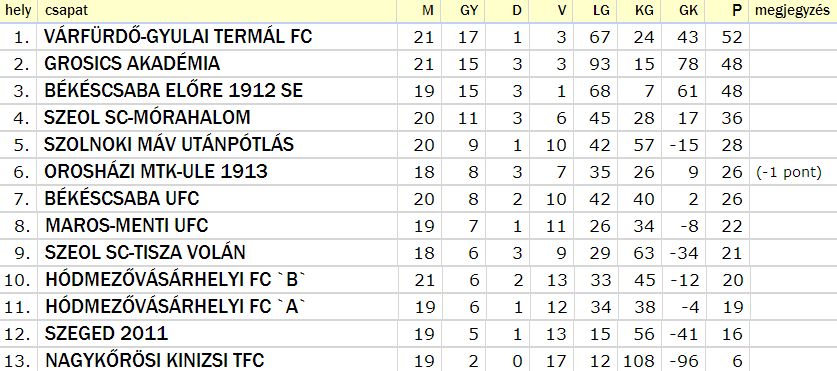
Task: Select the 'P' points column header
Action: tap(737, 11)
